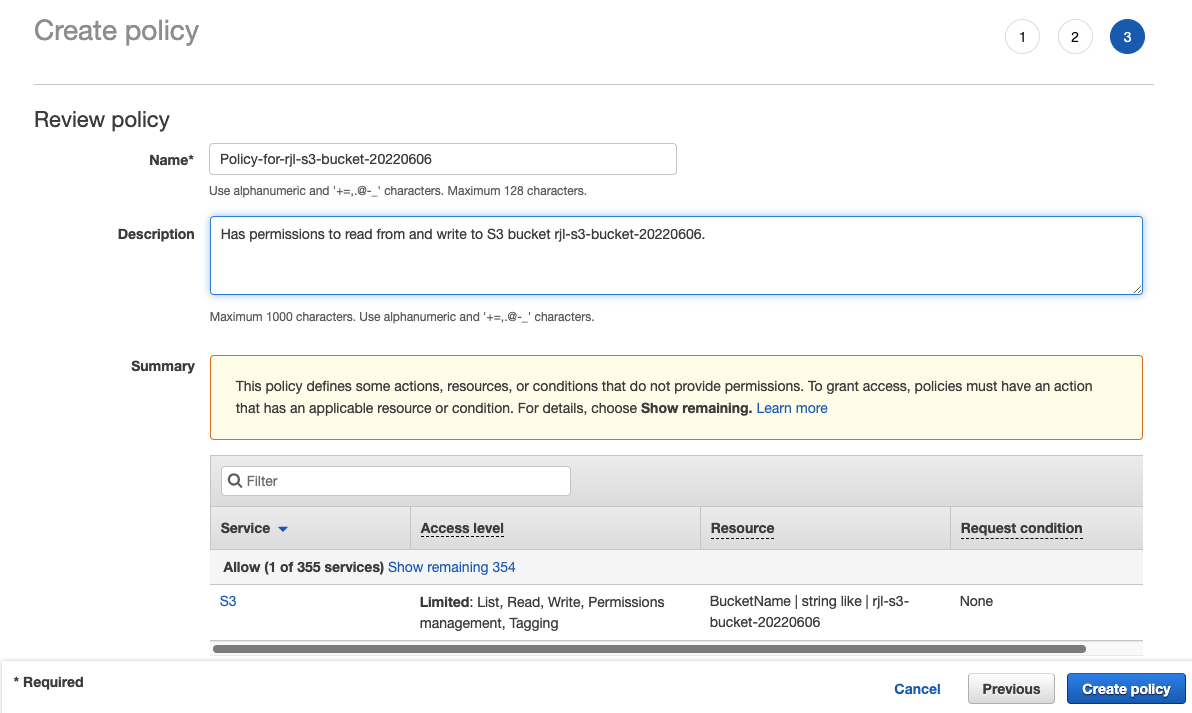Go back with Previous button
The height and width of the screenshot is (713, 1192).
(1011, 689)
